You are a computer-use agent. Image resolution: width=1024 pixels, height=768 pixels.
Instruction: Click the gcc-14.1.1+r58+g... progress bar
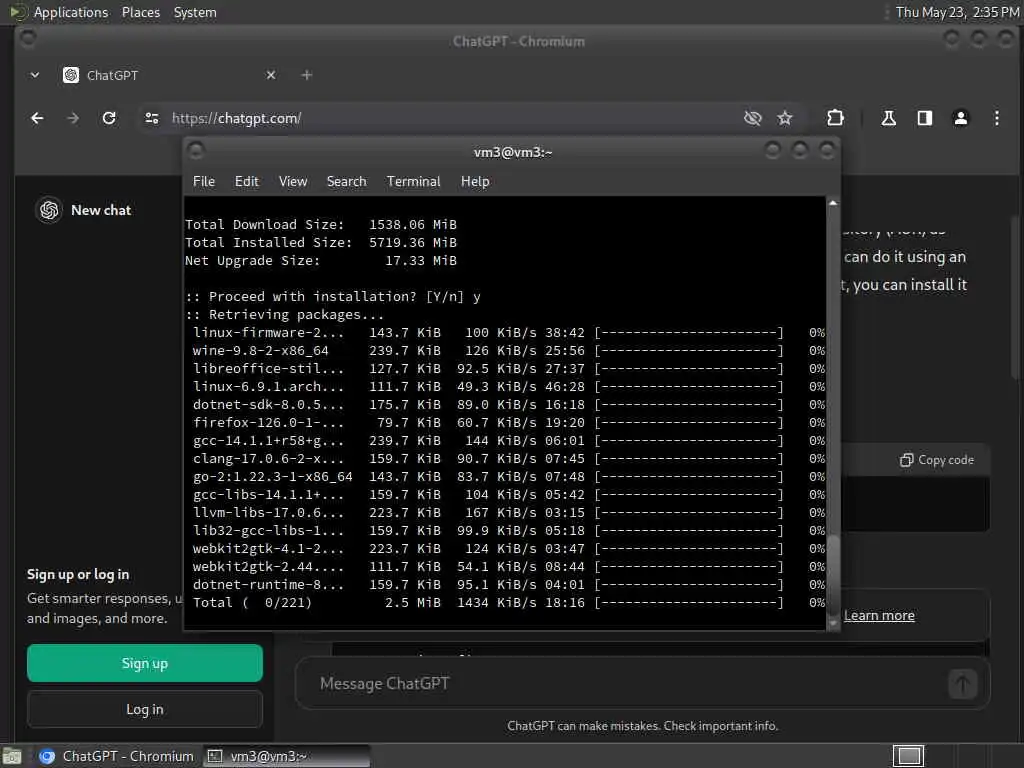[x=689, y=441]
